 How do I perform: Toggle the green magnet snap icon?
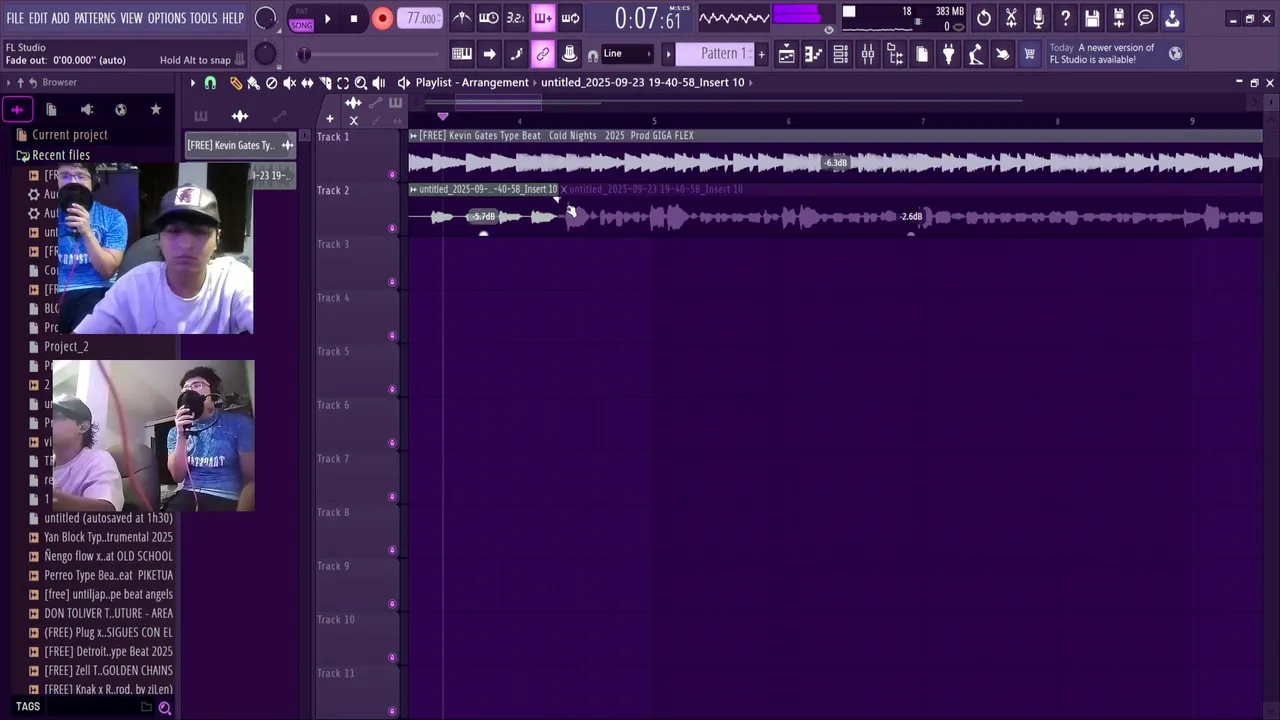(210, 83)
